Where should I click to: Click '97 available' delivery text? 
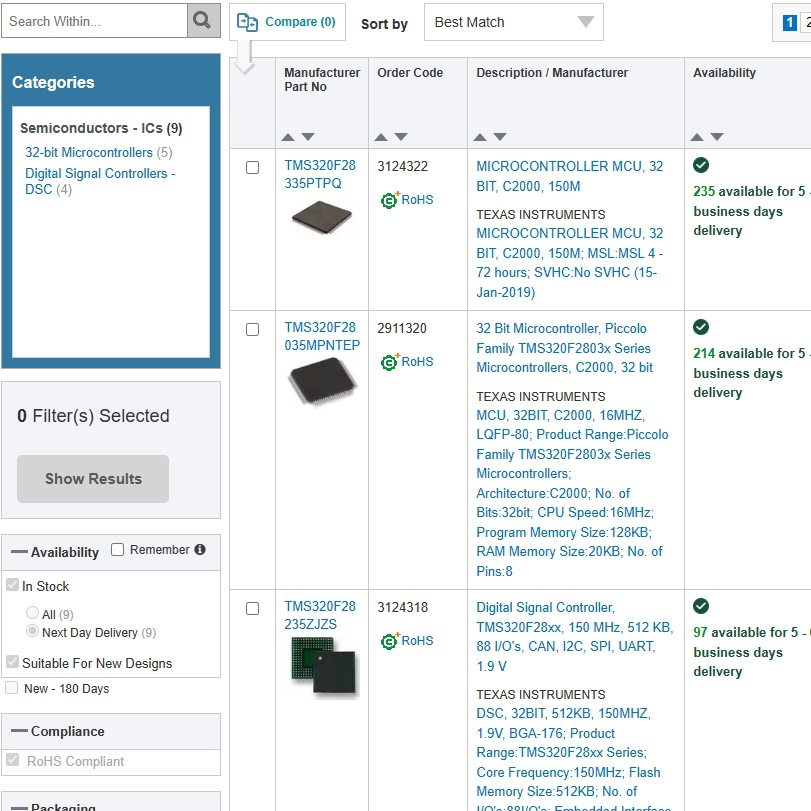pos(750,652)
